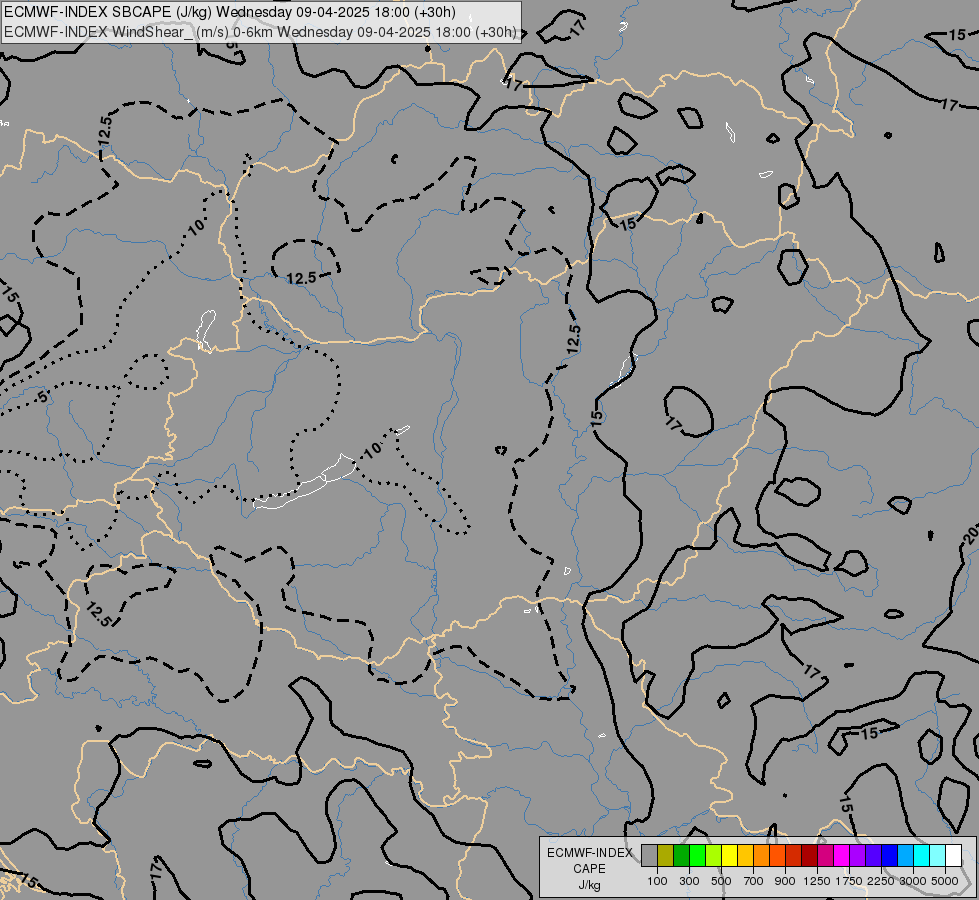Click the legend value 100
This screenshot has height=900, width=979.
(657, 881)
